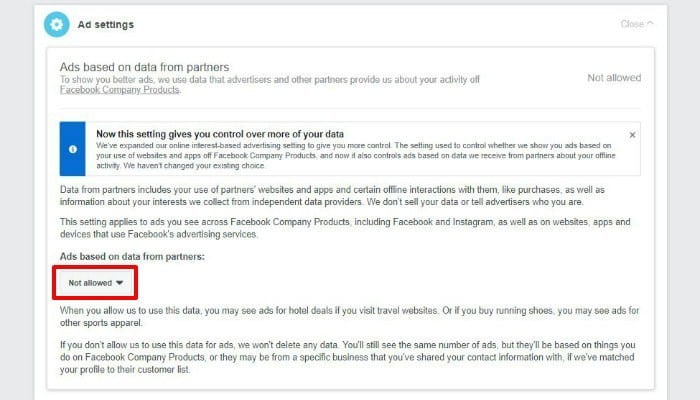Click the banner headline about control over data
The width and height of the screenshot is (700, 400).
click(220, 134)
